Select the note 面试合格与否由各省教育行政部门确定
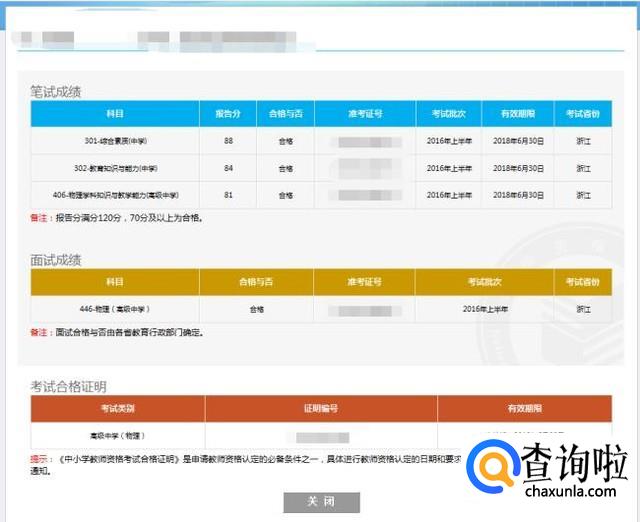The height and width of the screenshot is (522, 640). (x=117, y=332)
